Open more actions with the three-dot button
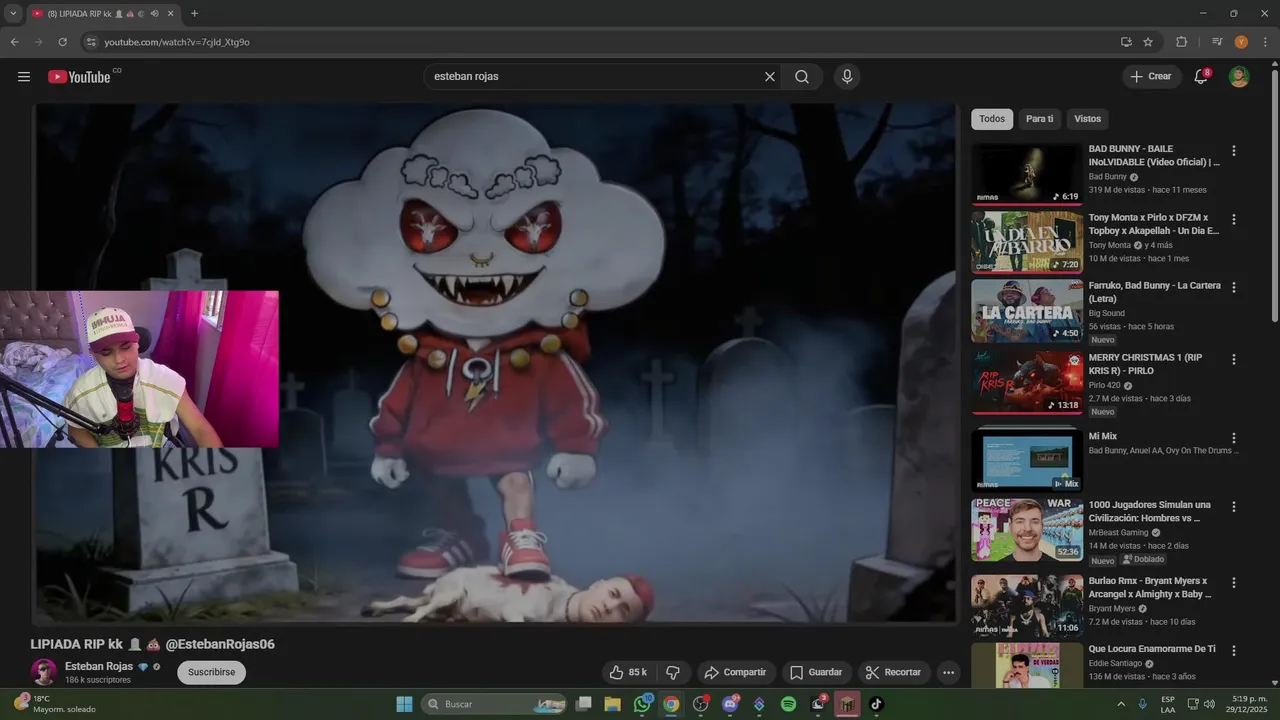 pyautogui.click(x=949, y=672)
